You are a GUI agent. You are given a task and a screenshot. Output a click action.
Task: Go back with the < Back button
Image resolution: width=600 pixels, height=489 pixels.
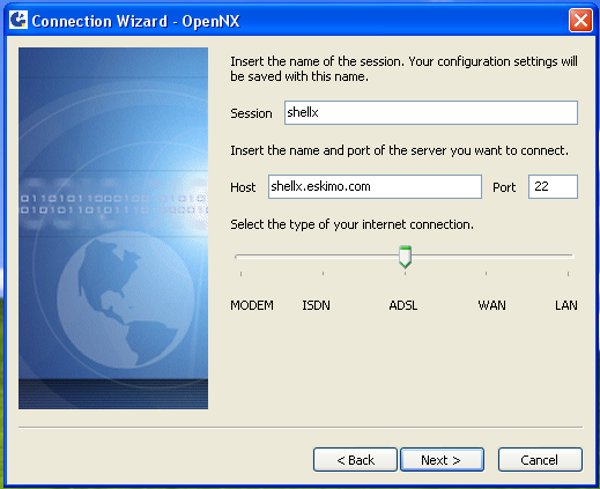coord(355,460)
